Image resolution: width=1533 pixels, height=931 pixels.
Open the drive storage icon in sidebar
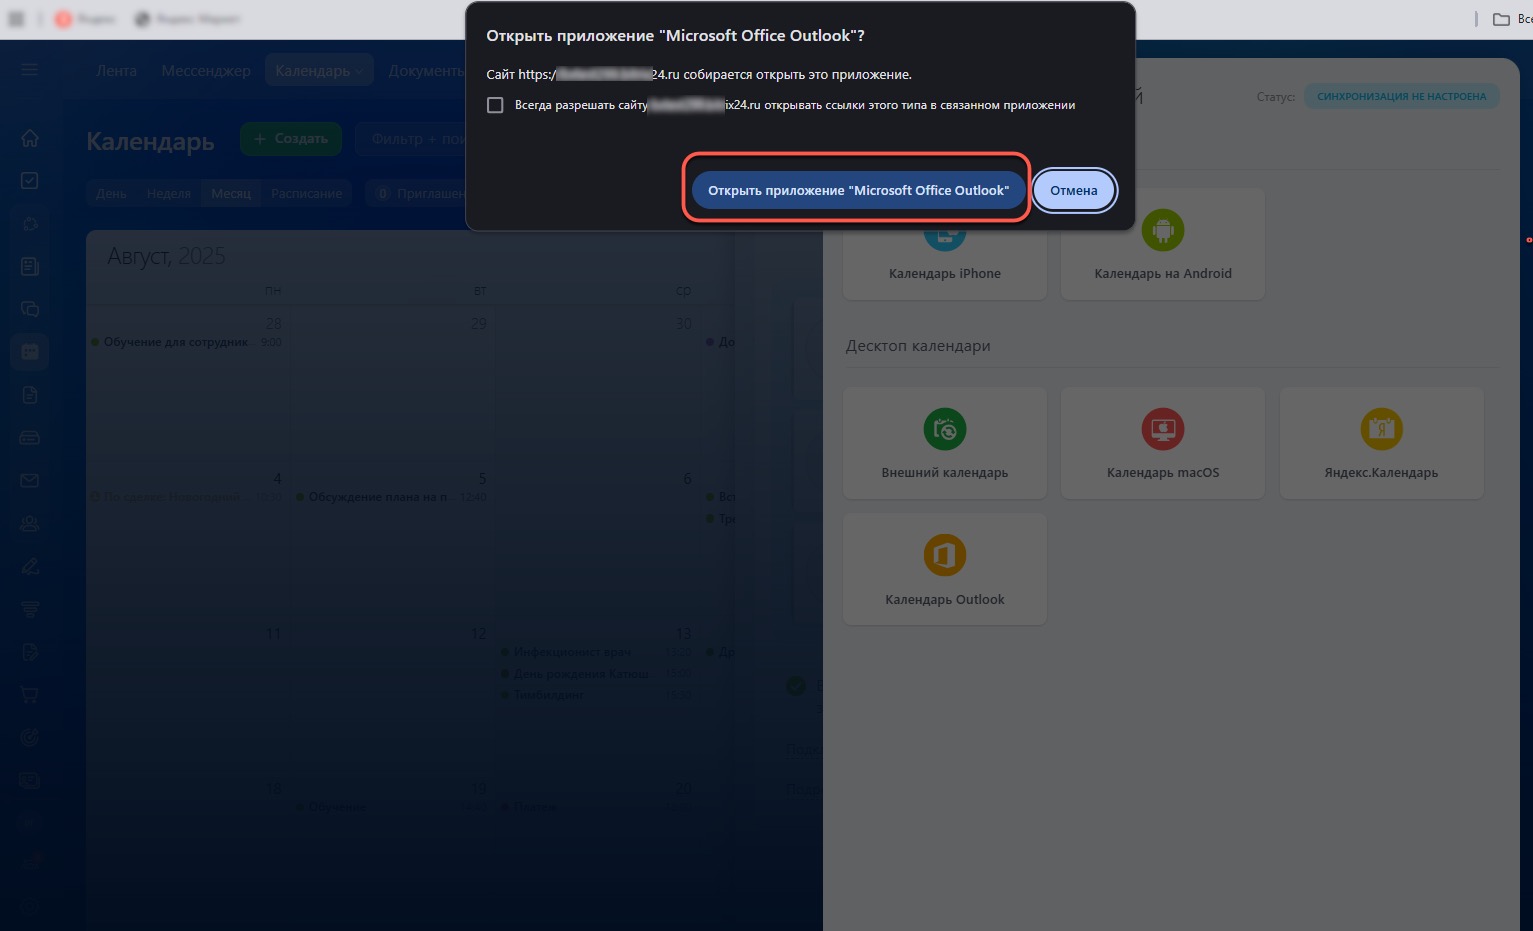coord(30,438)
